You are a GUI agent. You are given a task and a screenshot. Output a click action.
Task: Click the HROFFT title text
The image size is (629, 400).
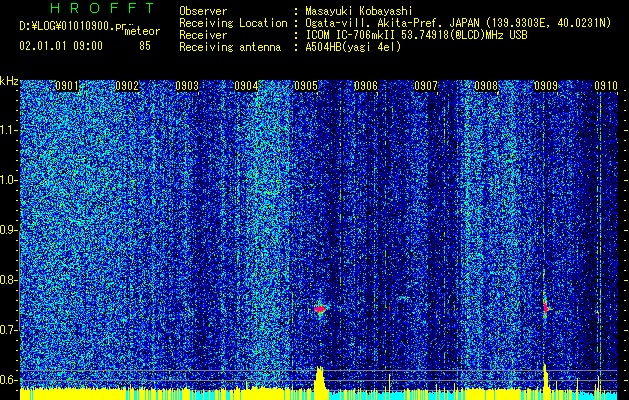click(102, 8)
